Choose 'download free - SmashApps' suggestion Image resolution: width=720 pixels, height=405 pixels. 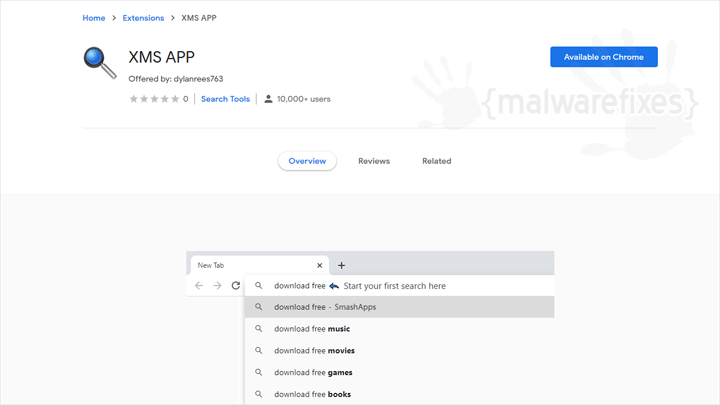click(x=399, y=307)
